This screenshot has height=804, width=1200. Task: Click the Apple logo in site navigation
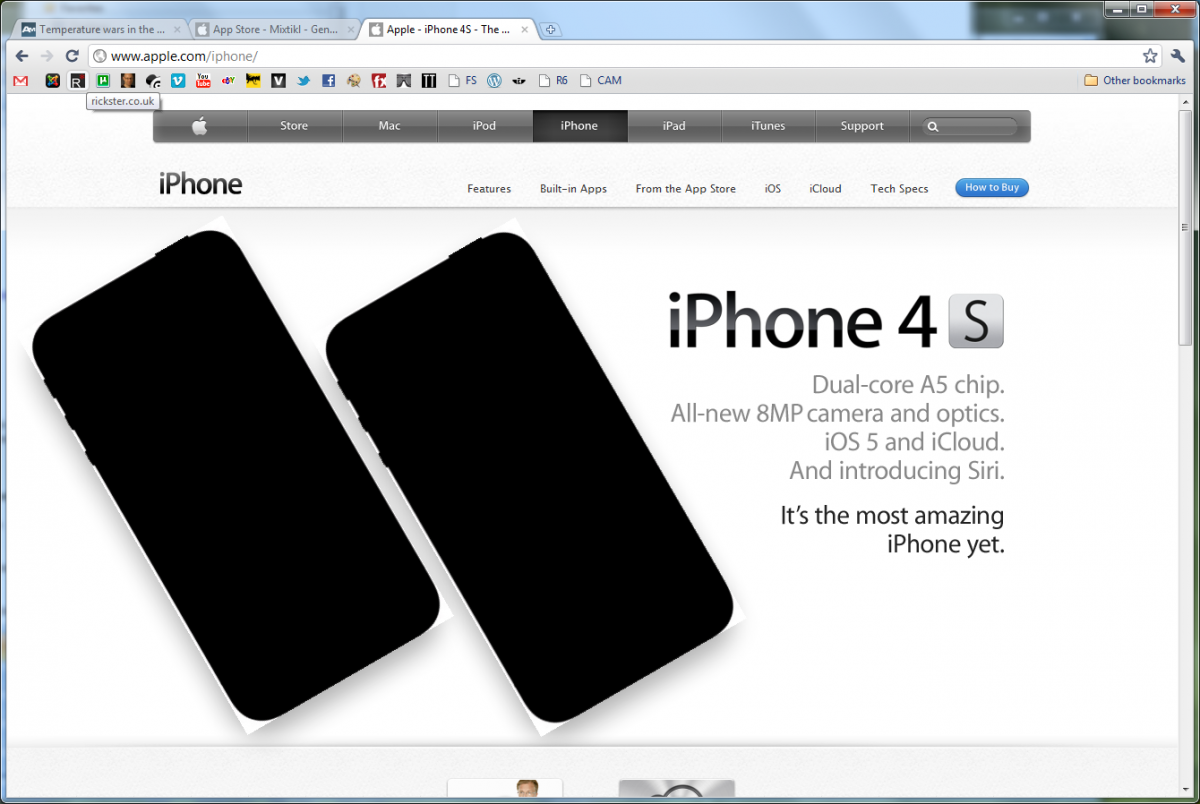tap(199, 126)
